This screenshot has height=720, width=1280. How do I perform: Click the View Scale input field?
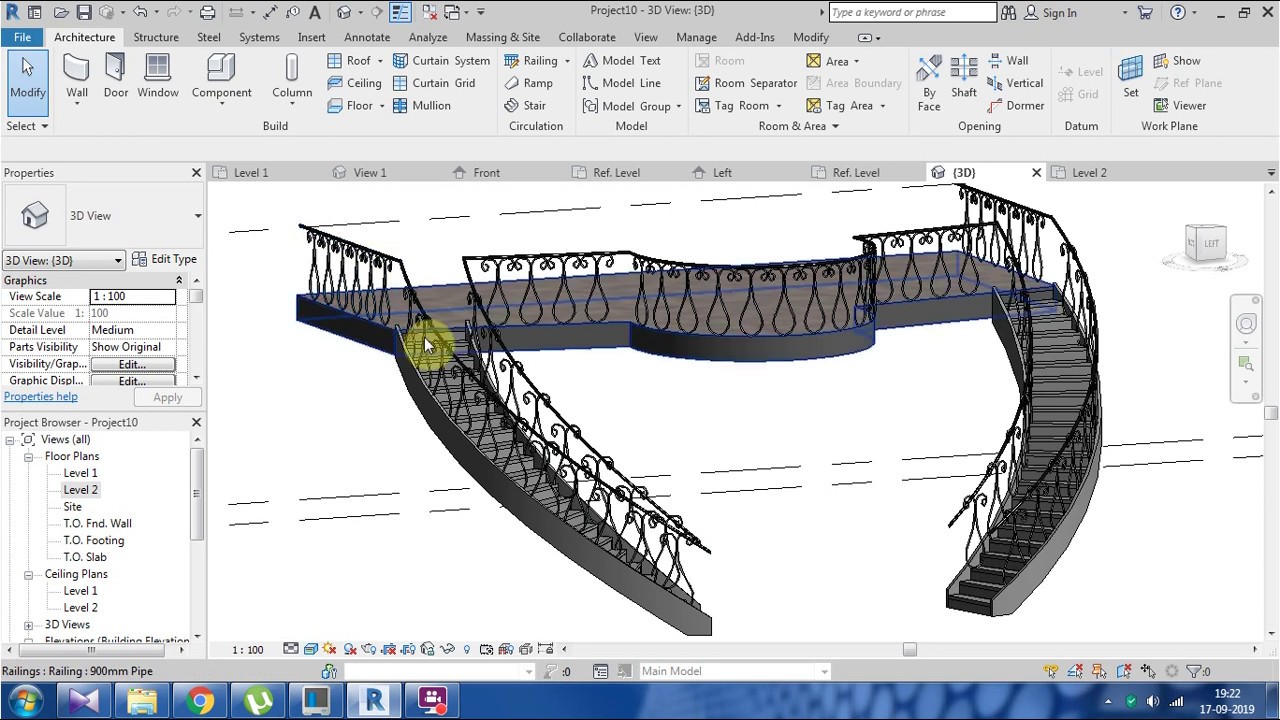coord(132,296)
